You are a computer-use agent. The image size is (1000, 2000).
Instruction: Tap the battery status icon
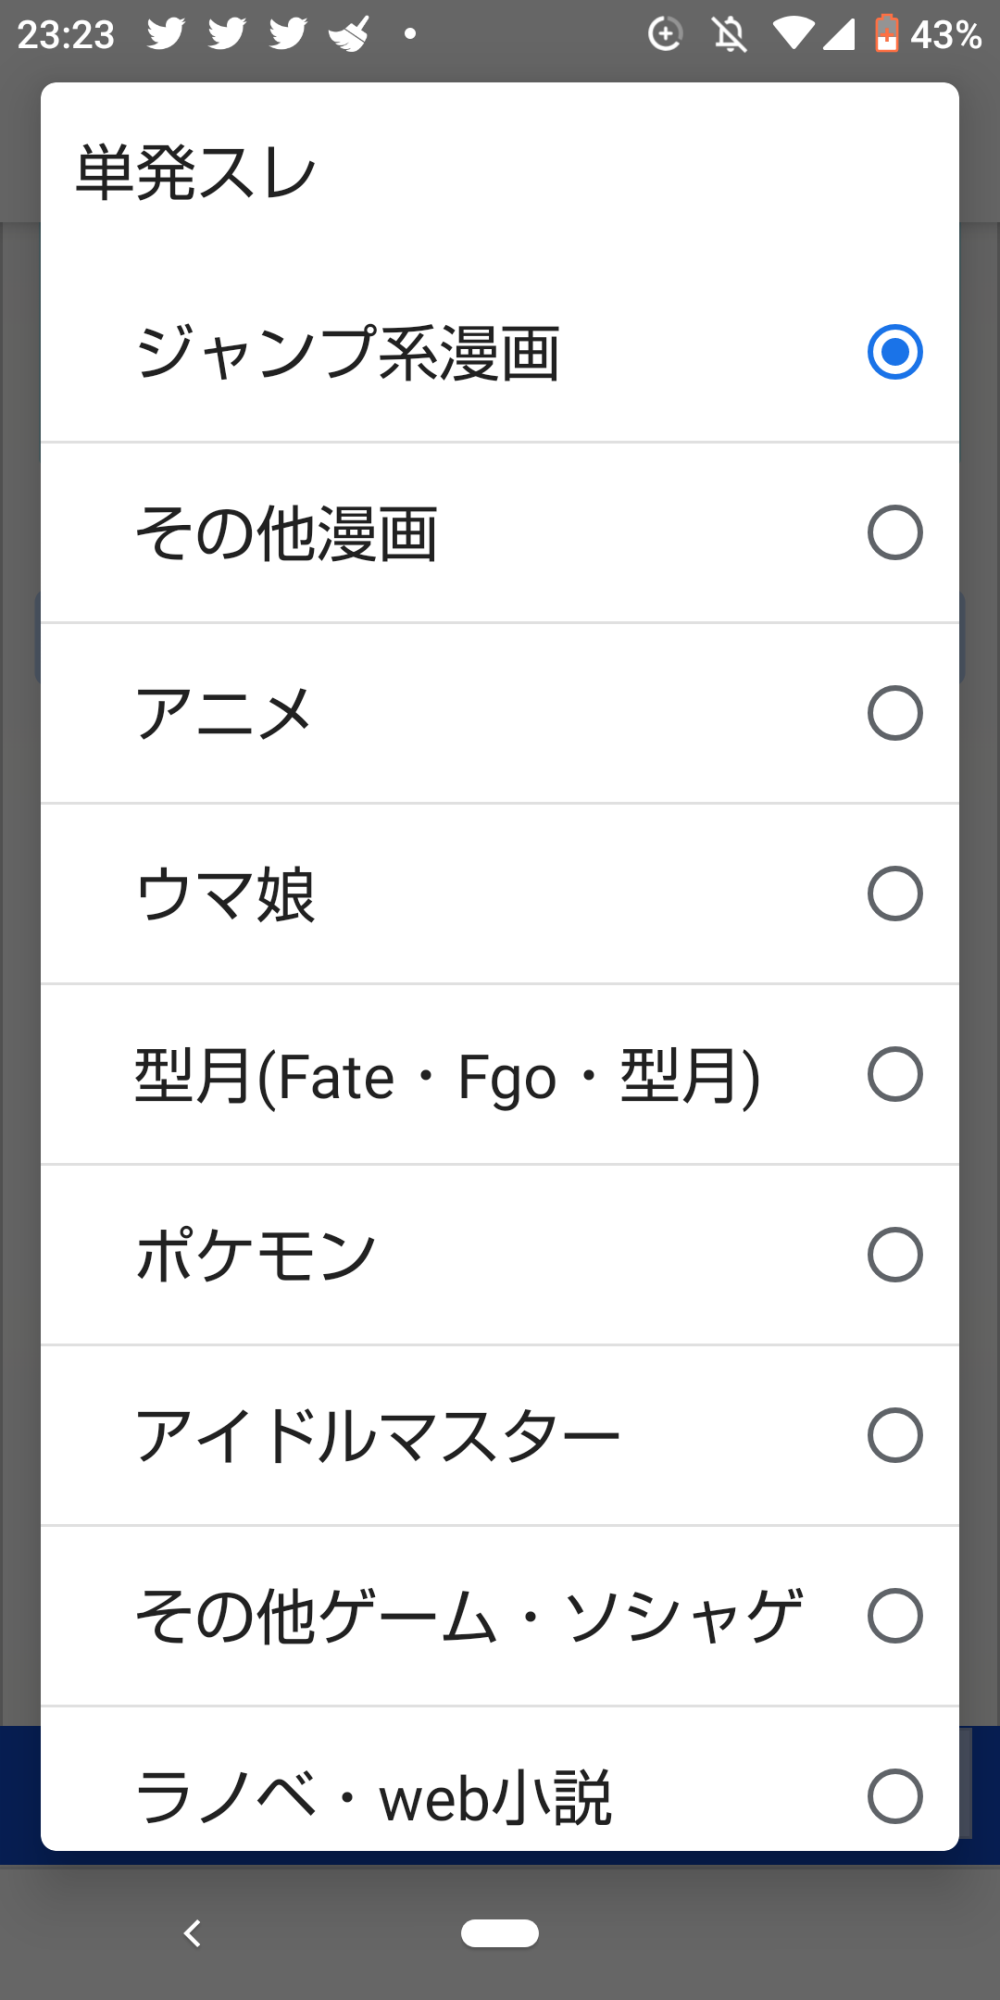point(886,34)
